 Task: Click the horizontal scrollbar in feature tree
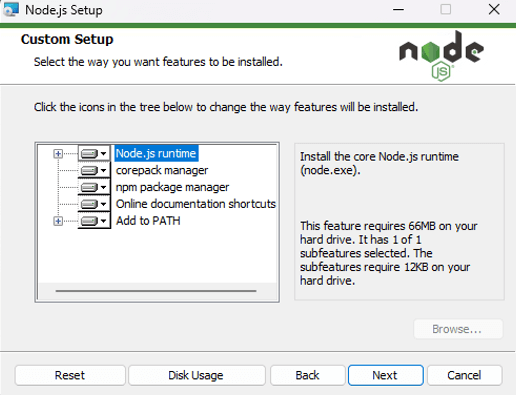tap(156, 291)
